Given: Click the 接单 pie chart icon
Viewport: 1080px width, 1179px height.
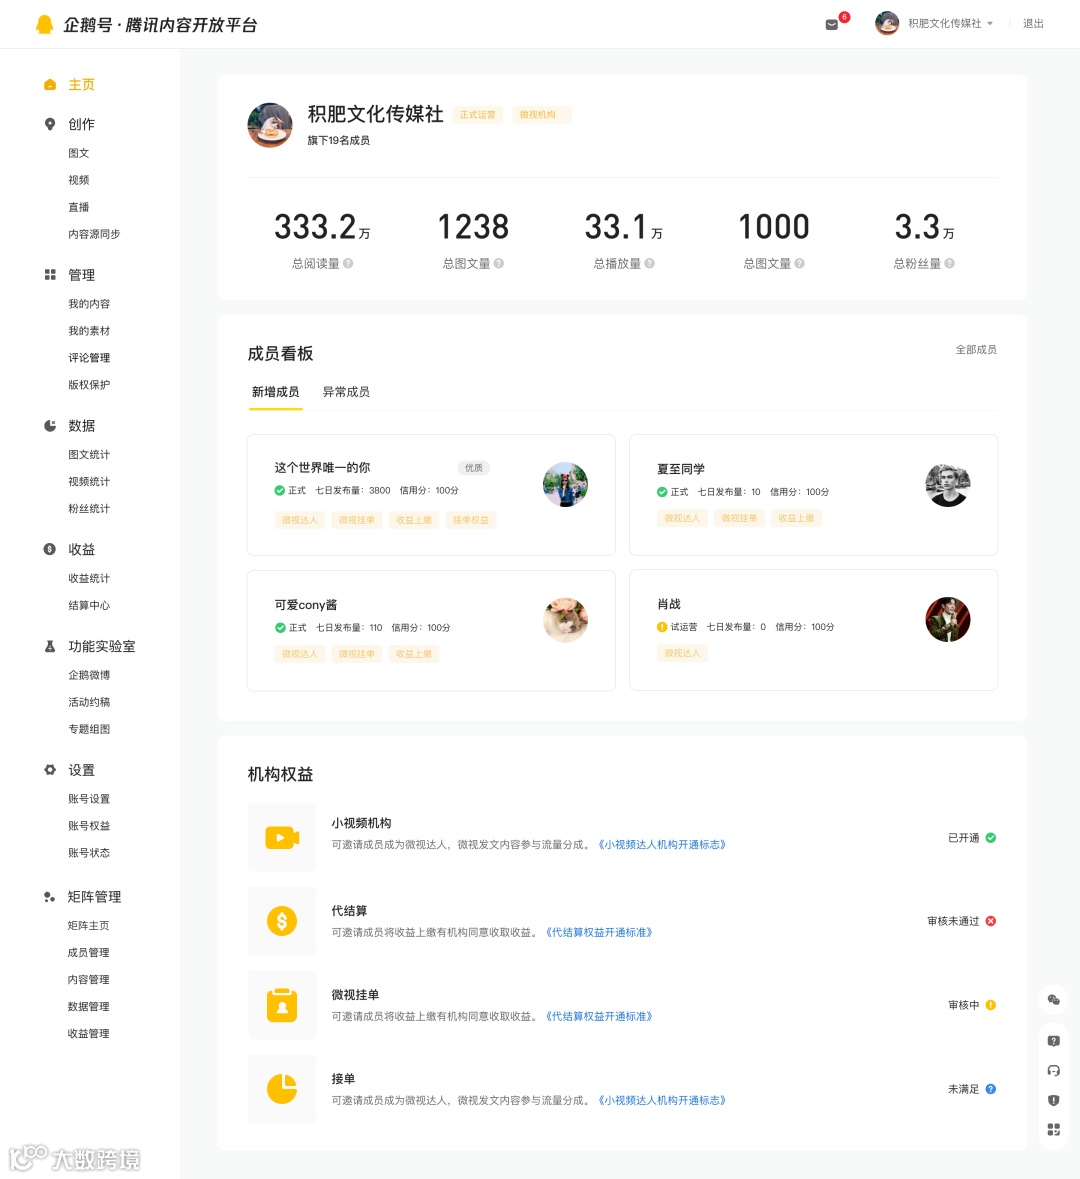Looking at the screenshot, I should click(282, 1089).
